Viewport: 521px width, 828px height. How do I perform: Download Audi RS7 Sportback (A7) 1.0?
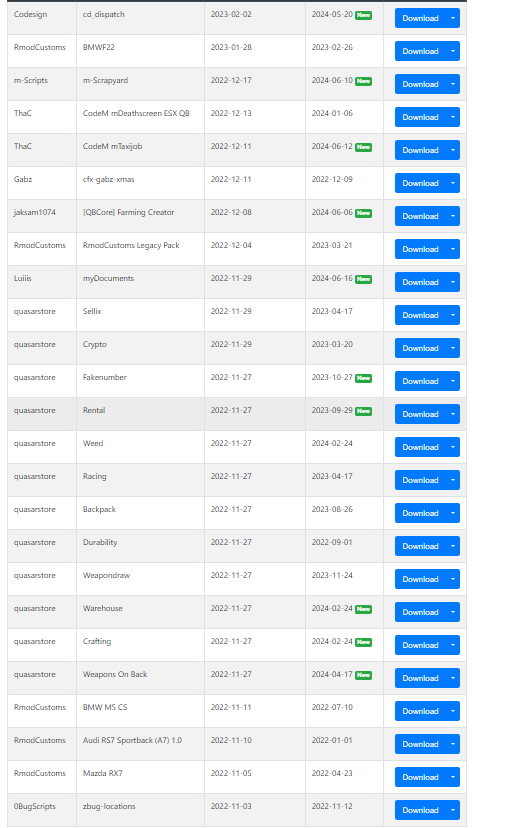(420, 744)
